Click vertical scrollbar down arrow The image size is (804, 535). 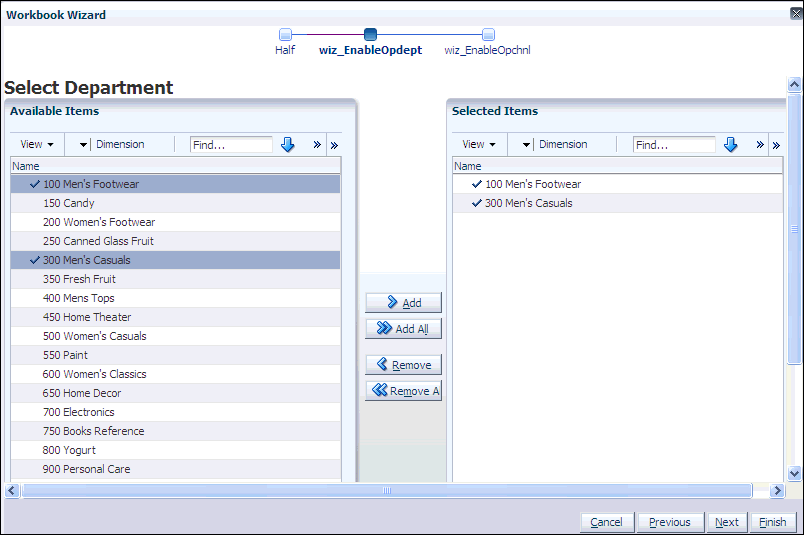794,473
